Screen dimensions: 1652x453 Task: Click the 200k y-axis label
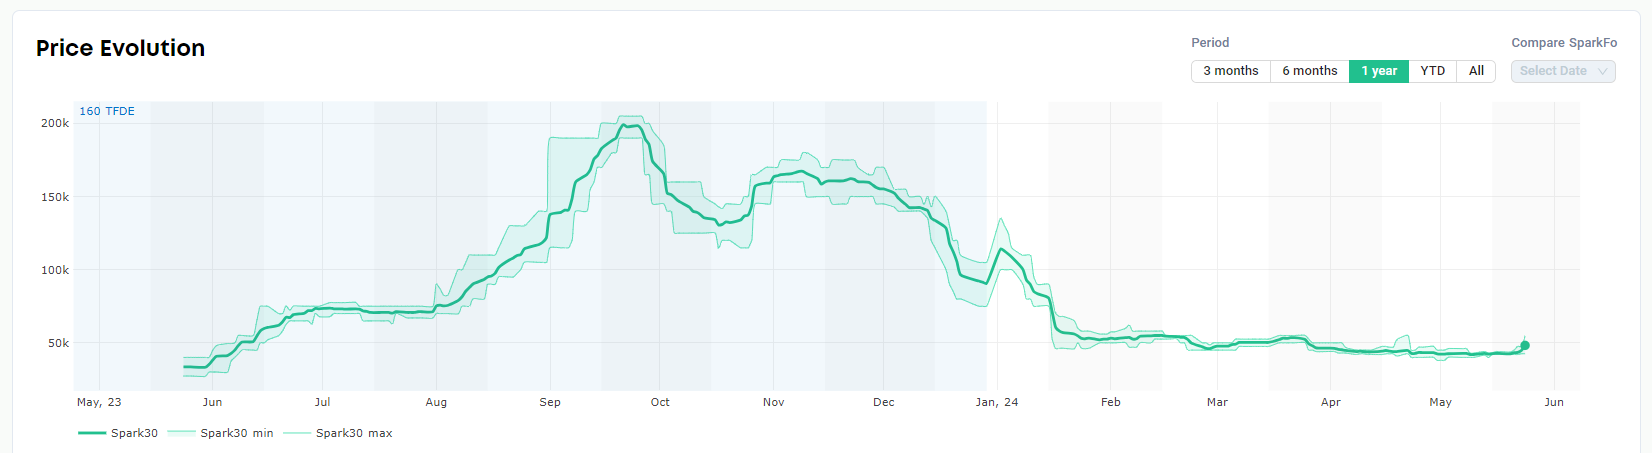(x=55, y=123)
